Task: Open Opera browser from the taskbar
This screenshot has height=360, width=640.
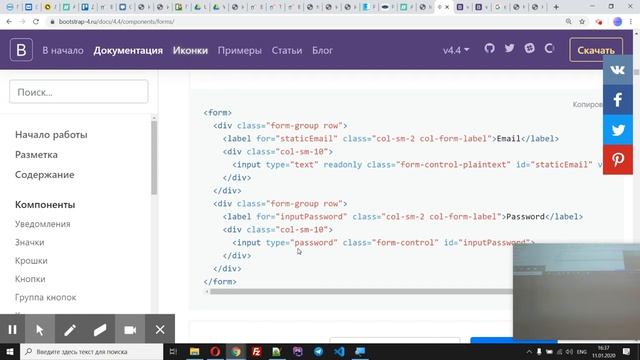Action: coord(215,351)
